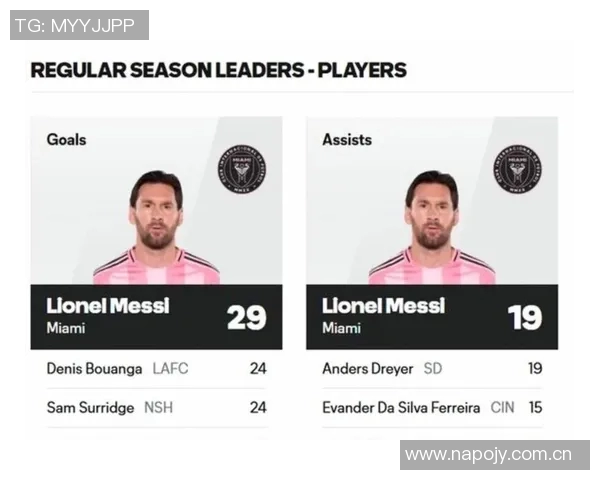
Task: Click the SD team abbreviation
Action: pyautogui.click(x=433, y=368)
